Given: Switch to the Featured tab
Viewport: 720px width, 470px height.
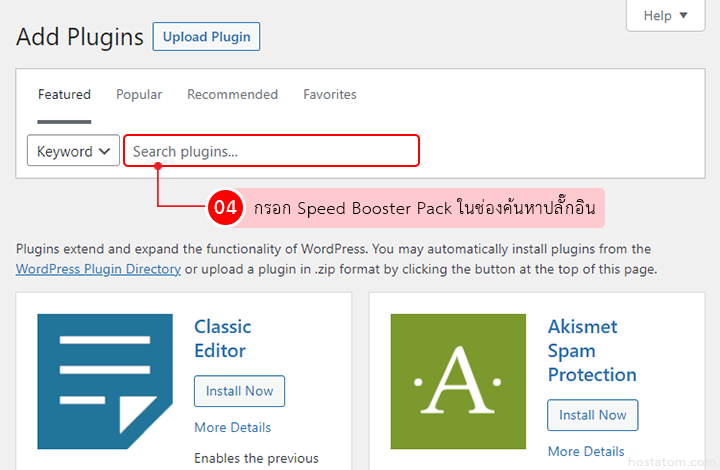Looking at the screenshot, I should click(x=64, y=95).
